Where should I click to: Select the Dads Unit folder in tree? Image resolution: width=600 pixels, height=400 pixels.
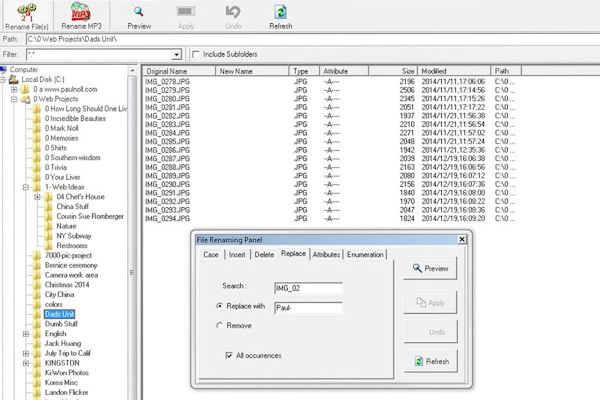(60, 314)
